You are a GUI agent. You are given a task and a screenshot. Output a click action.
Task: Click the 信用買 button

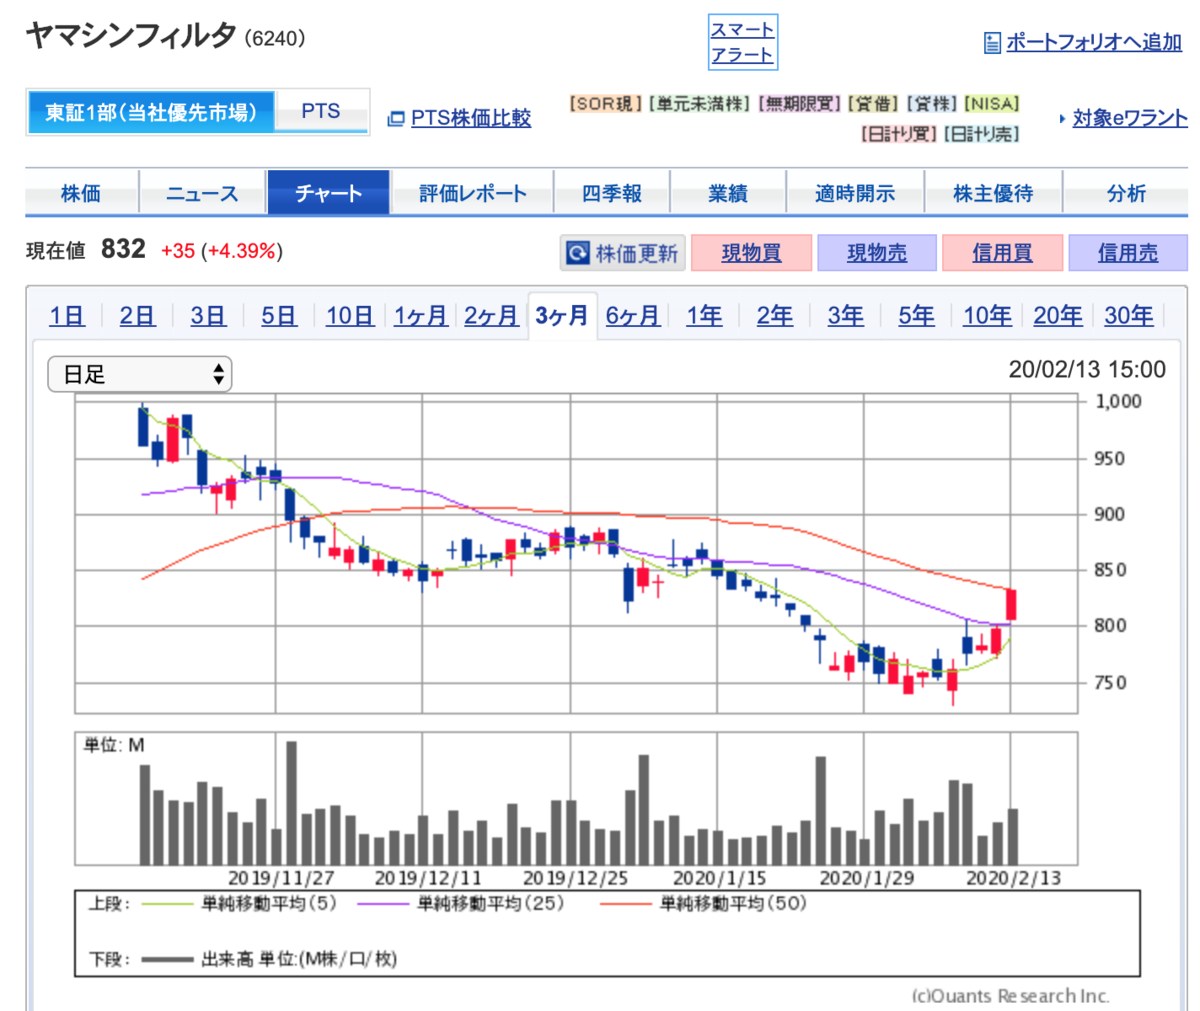[x=1002, y=253]
